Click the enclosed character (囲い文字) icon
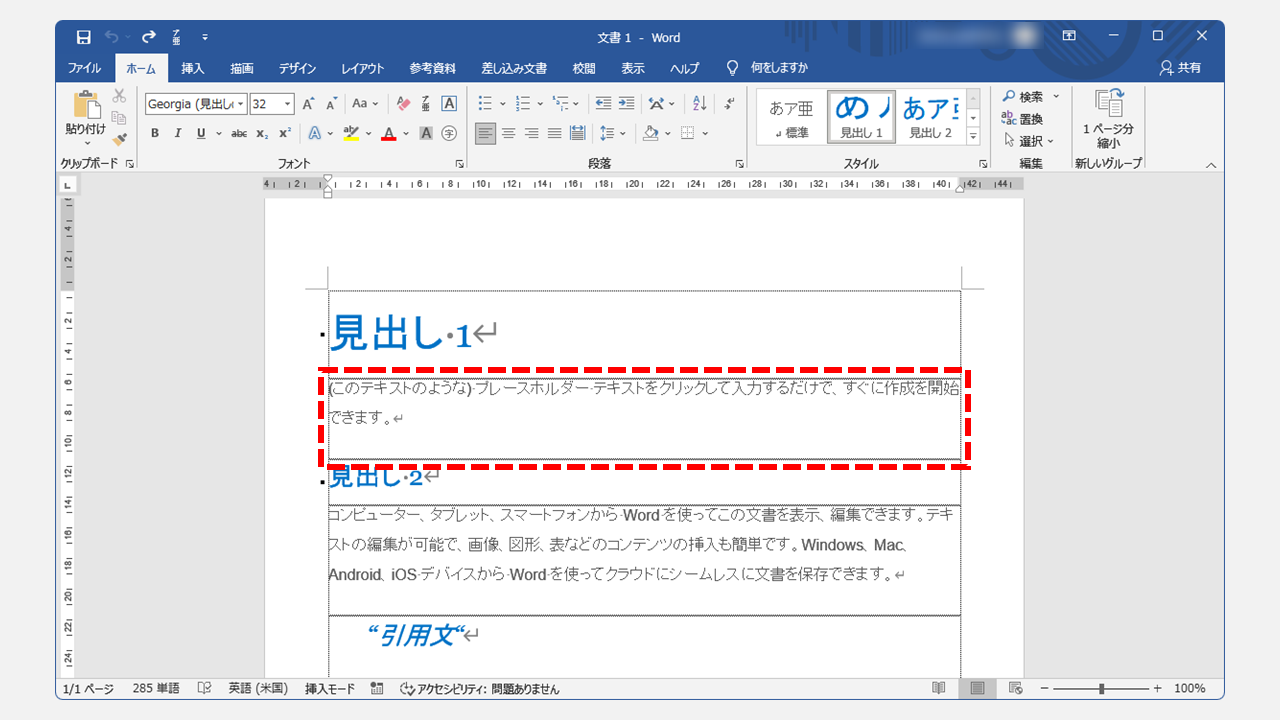This screenshot has height=720, width=1280. tap(449, 133)
